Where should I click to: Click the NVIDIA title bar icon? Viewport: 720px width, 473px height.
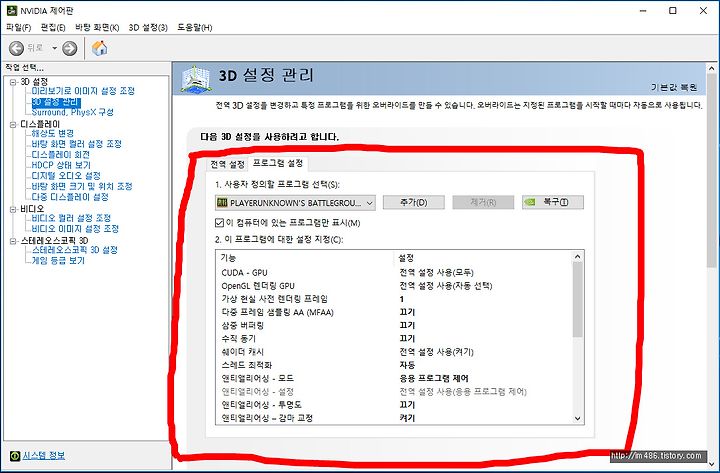coord(11,11)
